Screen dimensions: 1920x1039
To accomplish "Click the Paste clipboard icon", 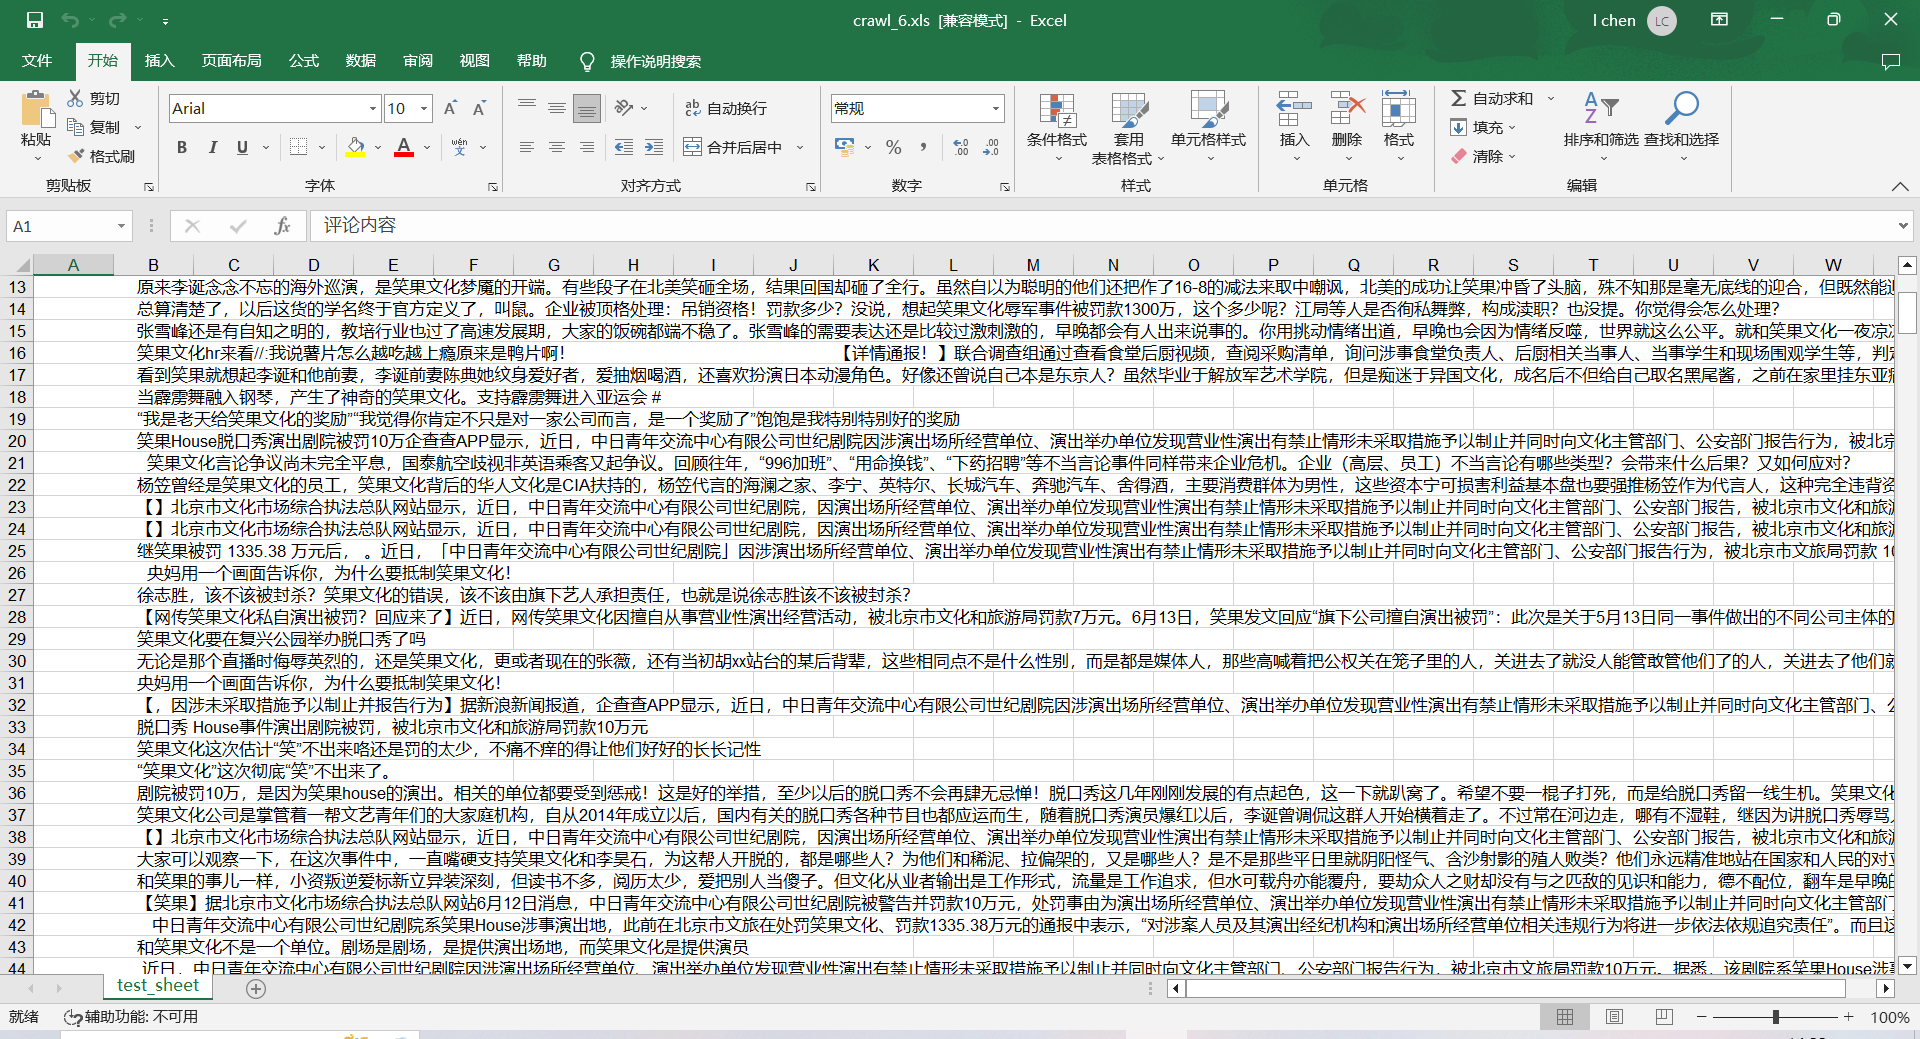I will 36,110.
